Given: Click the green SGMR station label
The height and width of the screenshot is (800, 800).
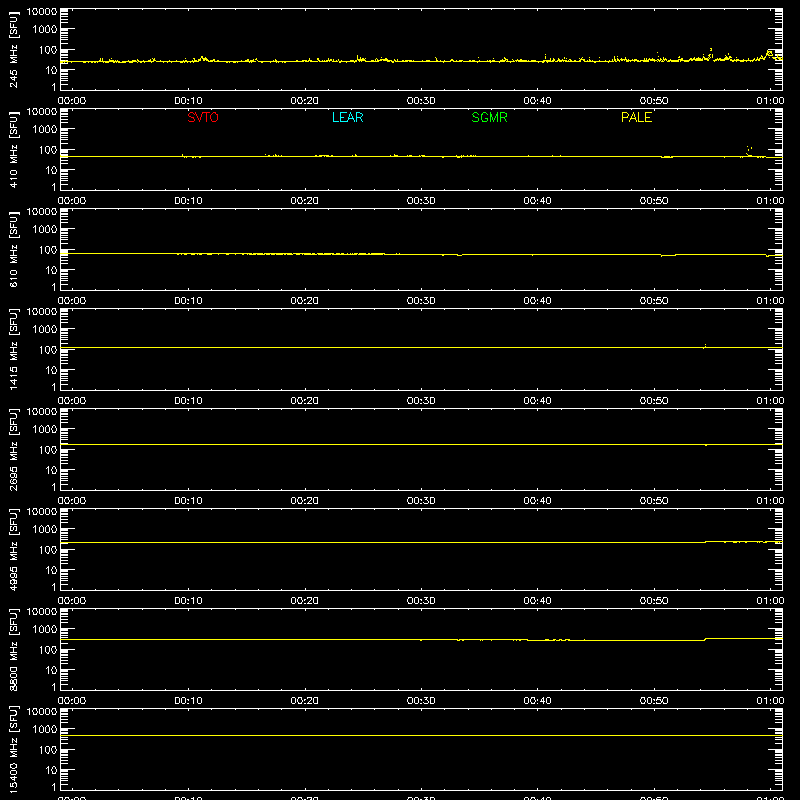Looking at the screenshot, I should (x=489, y=117).
